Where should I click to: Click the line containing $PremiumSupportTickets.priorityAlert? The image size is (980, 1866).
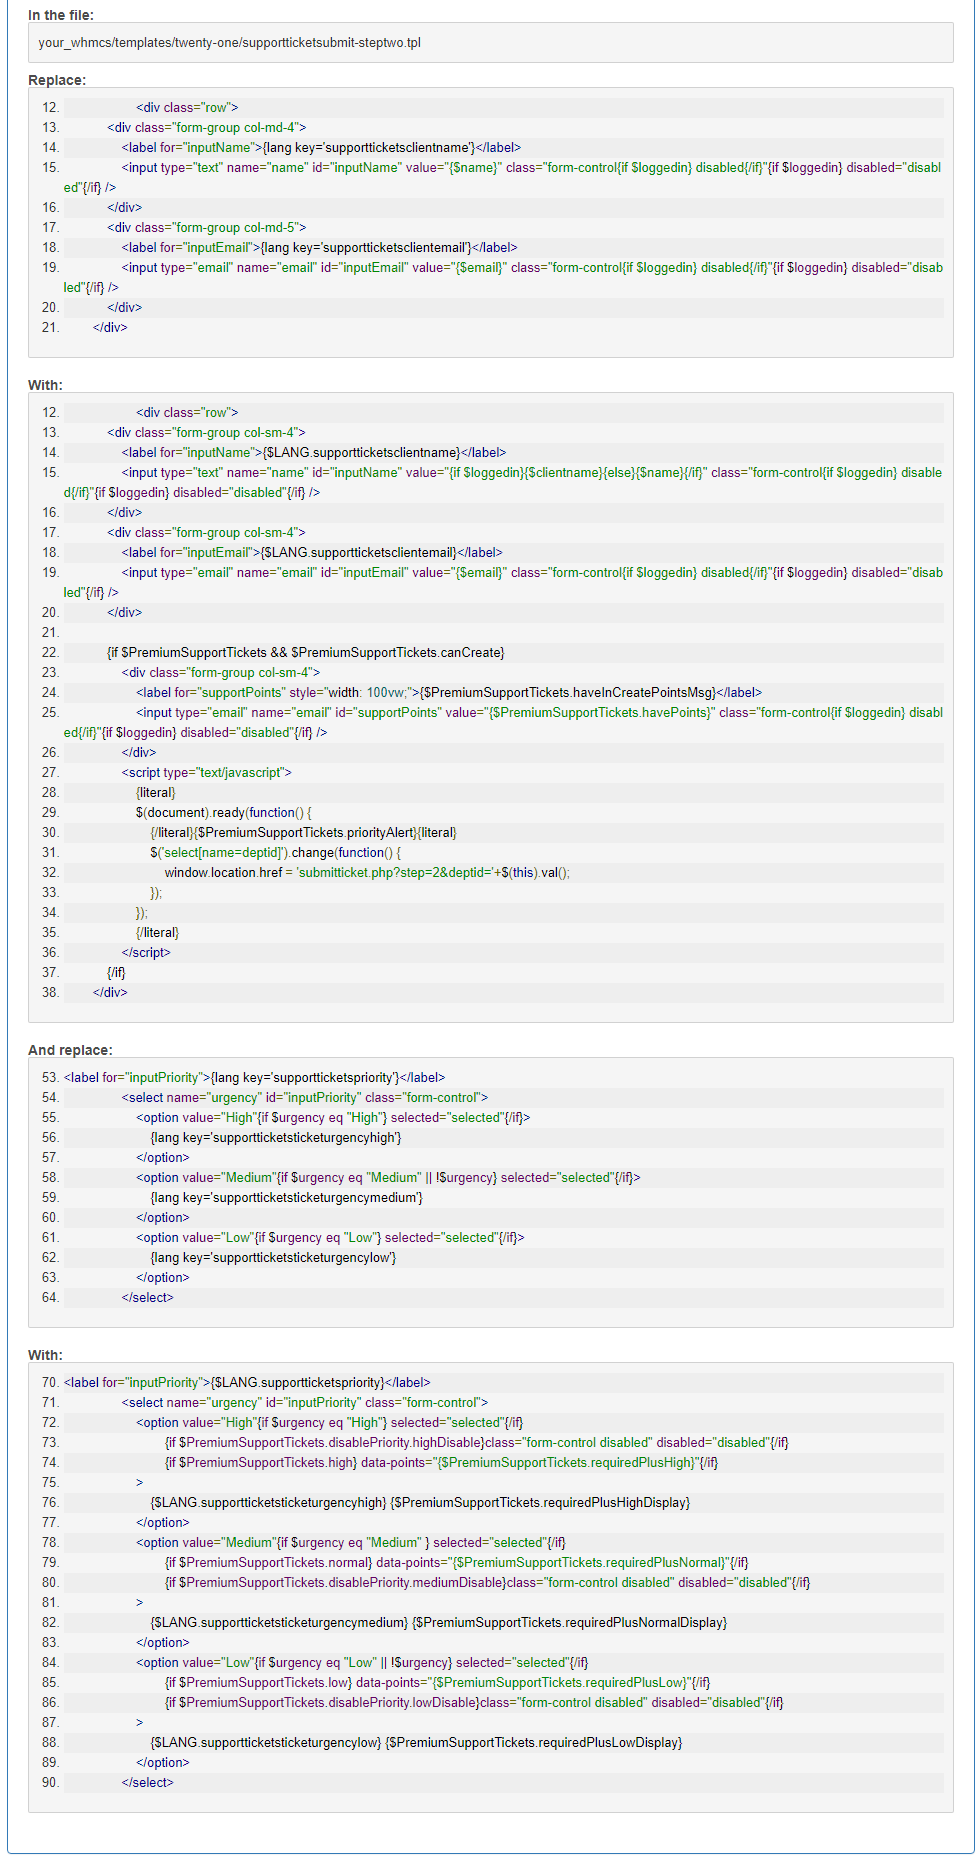tap(304, 832)
